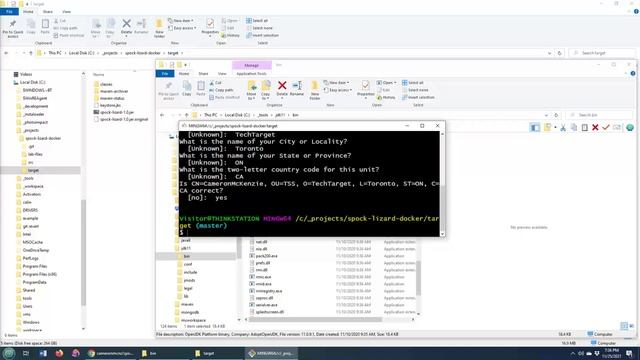The image size is (640, 360).
Task: Click New folder icon in bin window ribbon
Action: (315, 90)
